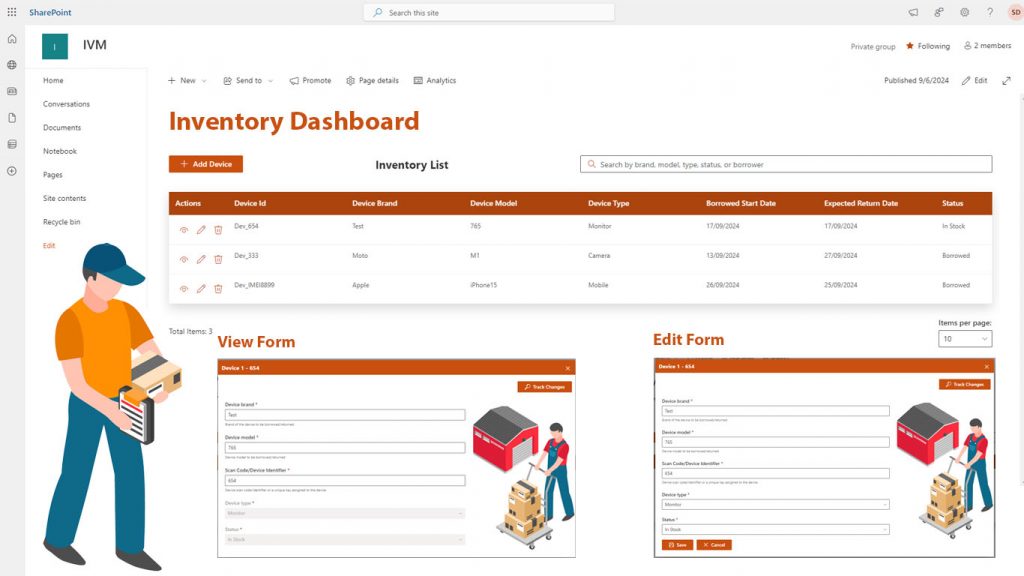Screen dimensions: 1024x576
Task: Edit Dev_333 using the pencil icon
Action: coord(201,258)
